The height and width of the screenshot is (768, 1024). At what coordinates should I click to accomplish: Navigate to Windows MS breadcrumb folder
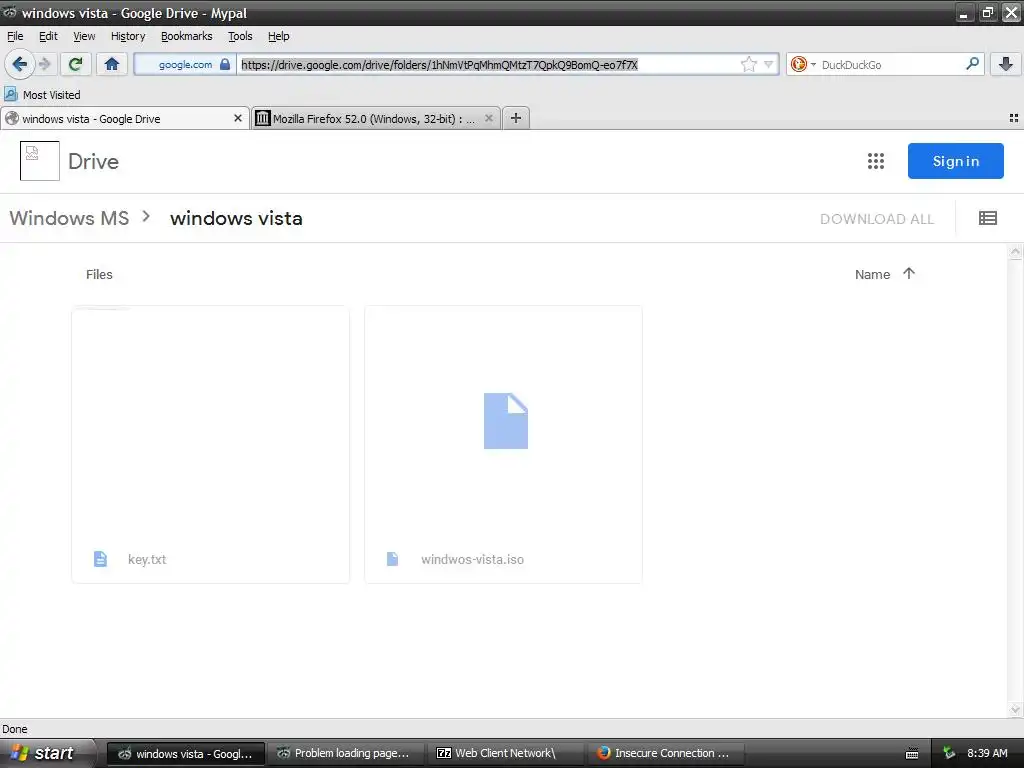pyautogui.click(x=69, y=218)
